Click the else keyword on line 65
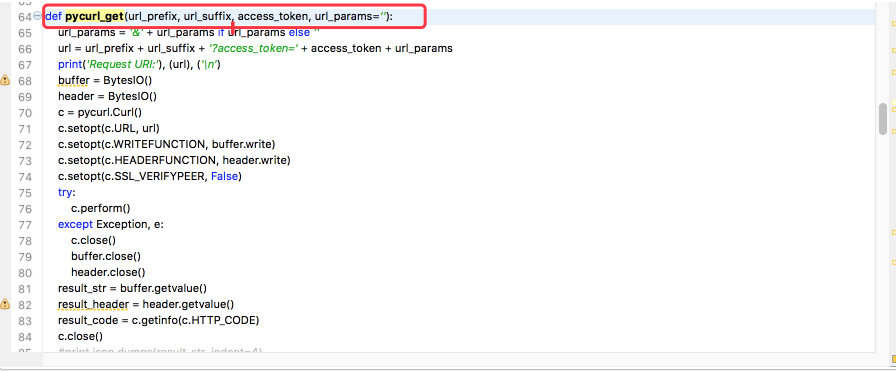The height and width of the screenshot is (371, 896). (299, 33)
